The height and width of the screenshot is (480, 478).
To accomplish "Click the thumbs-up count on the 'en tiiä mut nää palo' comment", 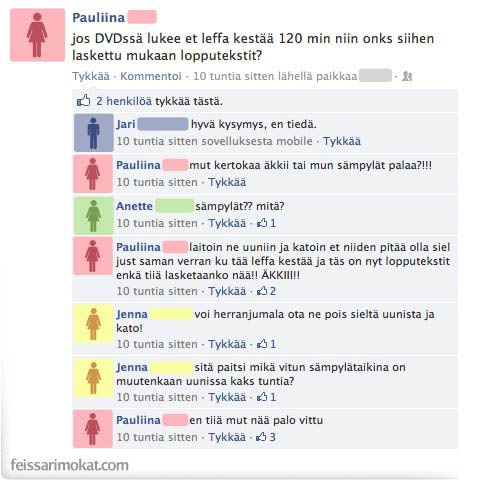I will [266, 437].
